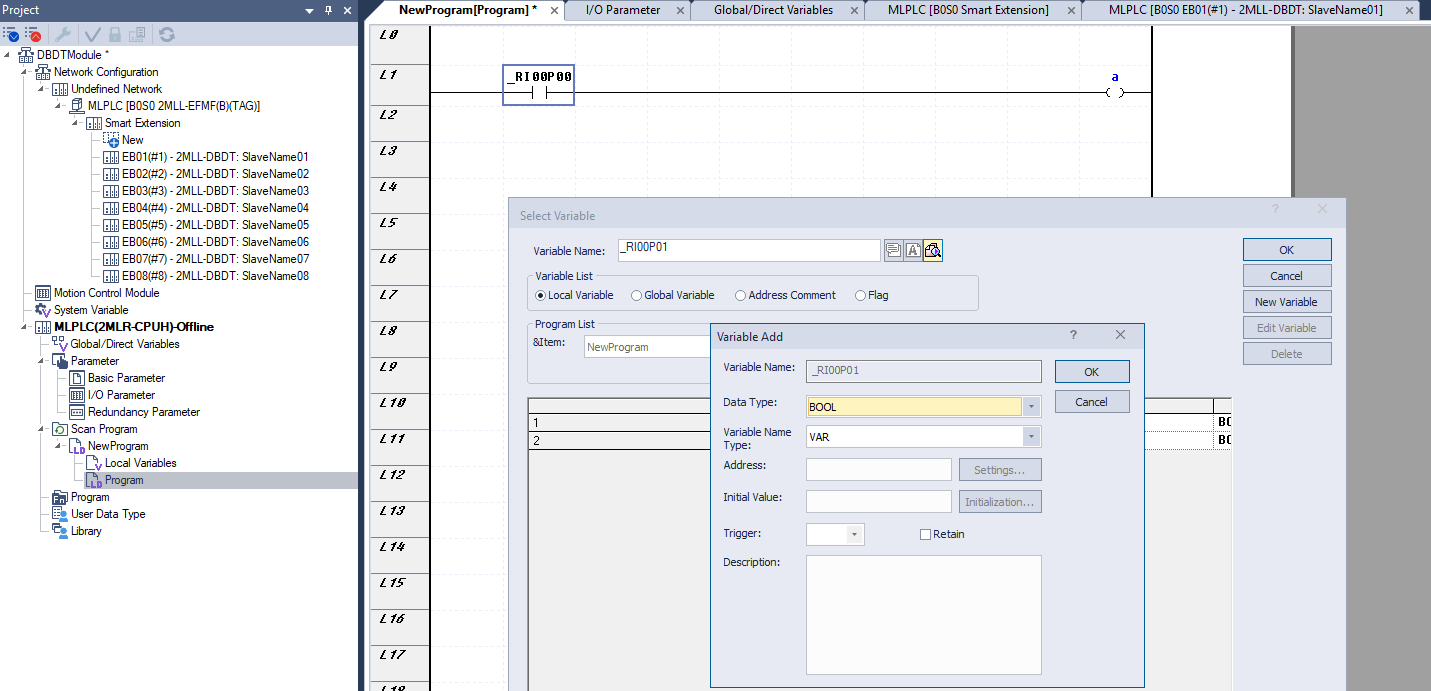Click the Address input field
Screen dimensions: 1431x691
[x=879, y=470]
